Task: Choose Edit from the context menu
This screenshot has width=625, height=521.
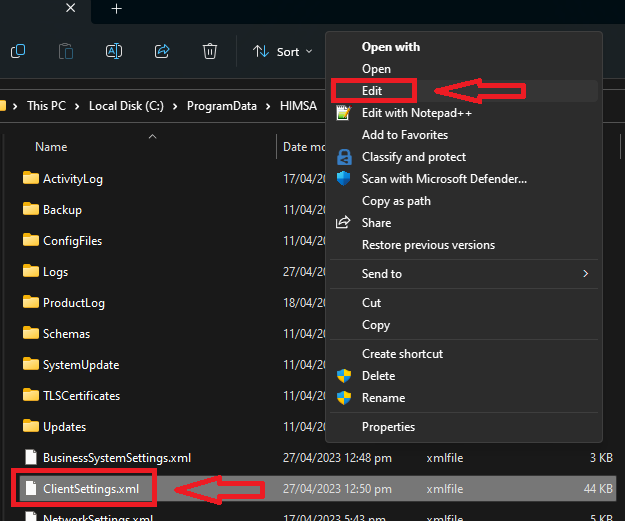Action: click(x=372, y=91)
